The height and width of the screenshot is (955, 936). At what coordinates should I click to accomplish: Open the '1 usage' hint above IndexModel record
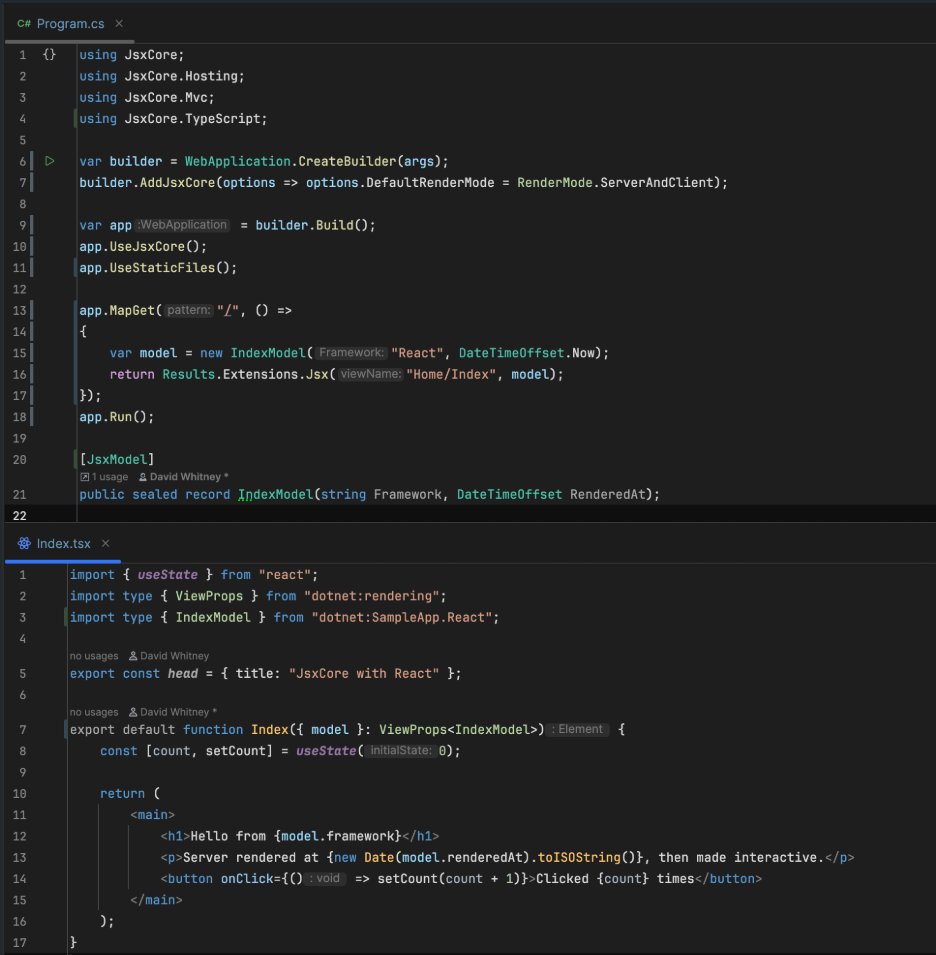coord(110,477)
